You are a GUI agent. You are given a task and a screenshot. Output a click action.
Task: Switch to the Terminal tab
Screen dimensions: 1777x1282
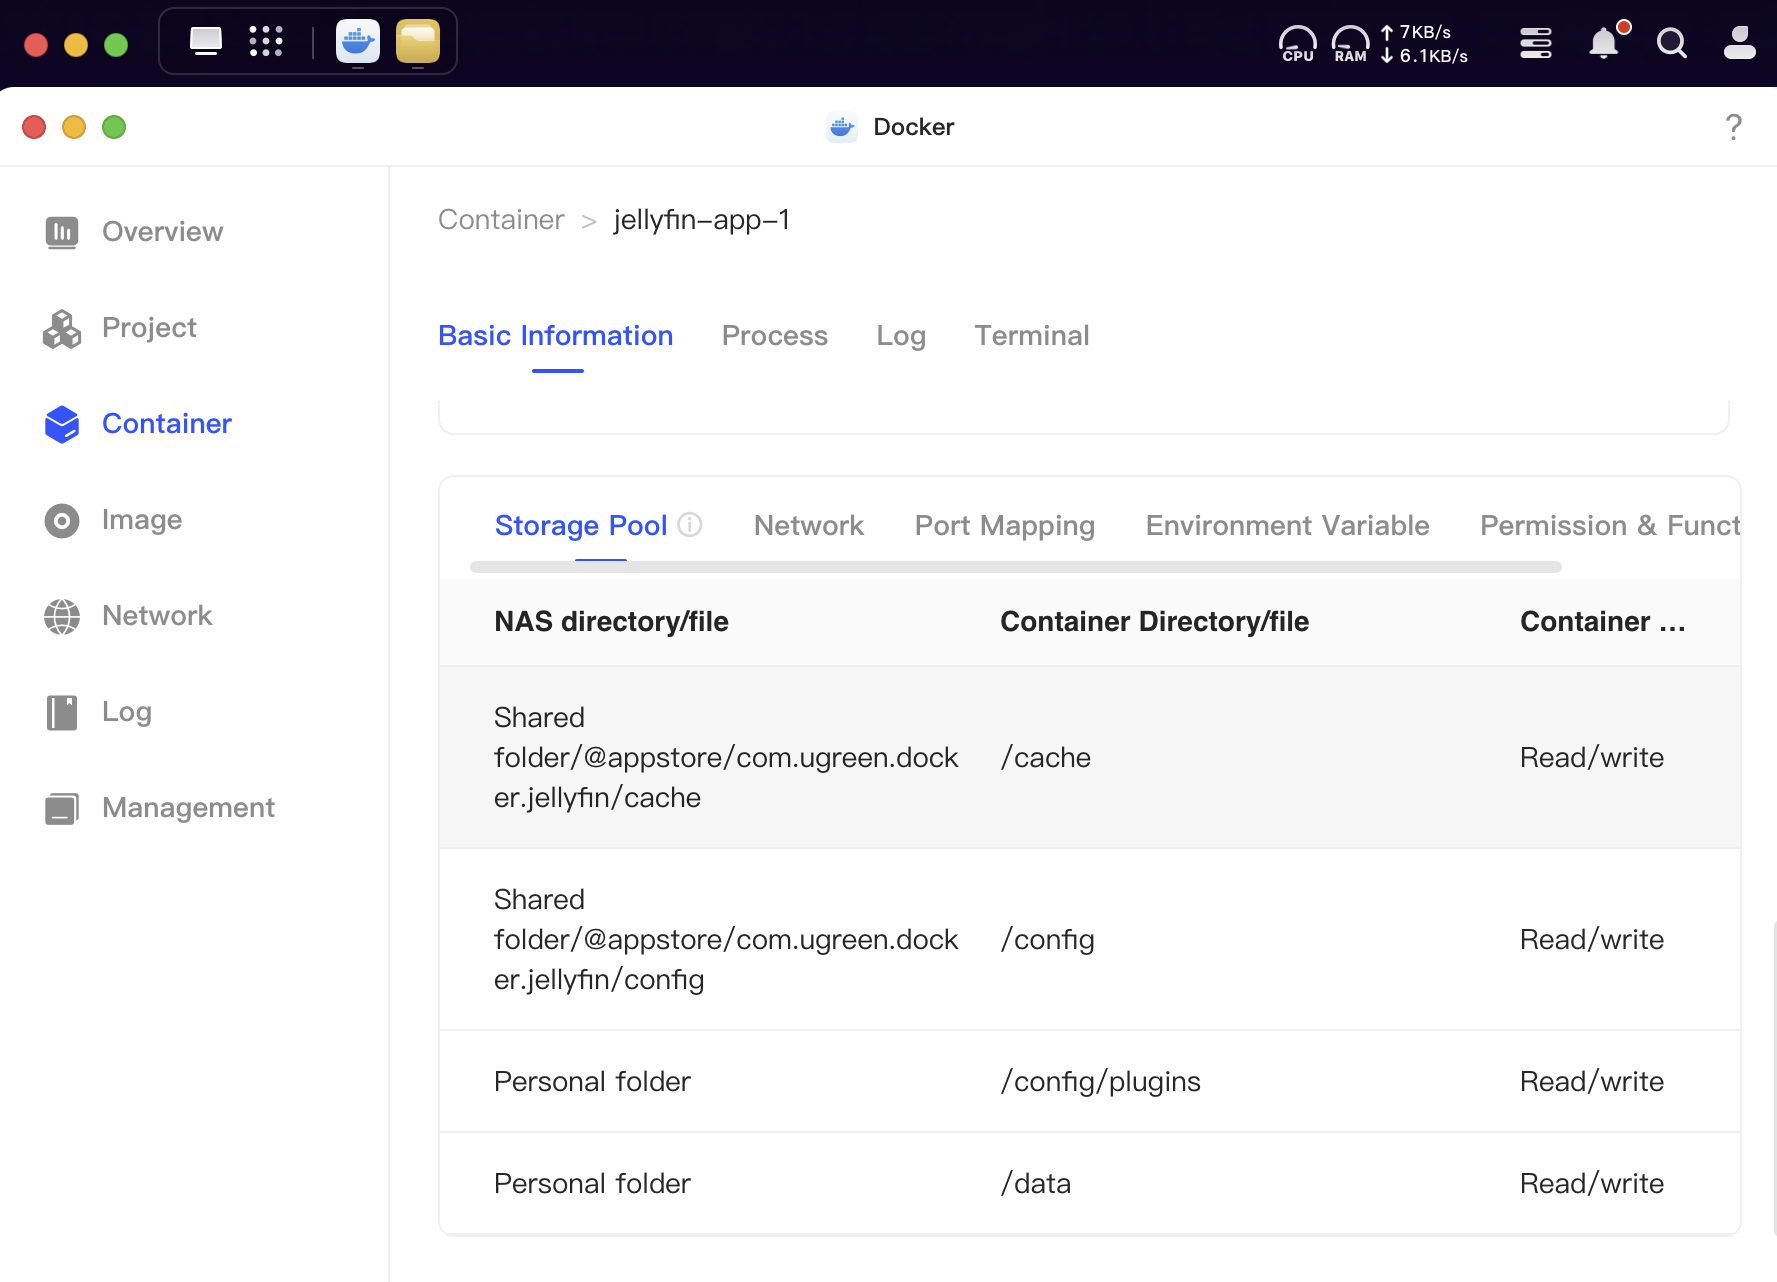[x=1031, y=336]
